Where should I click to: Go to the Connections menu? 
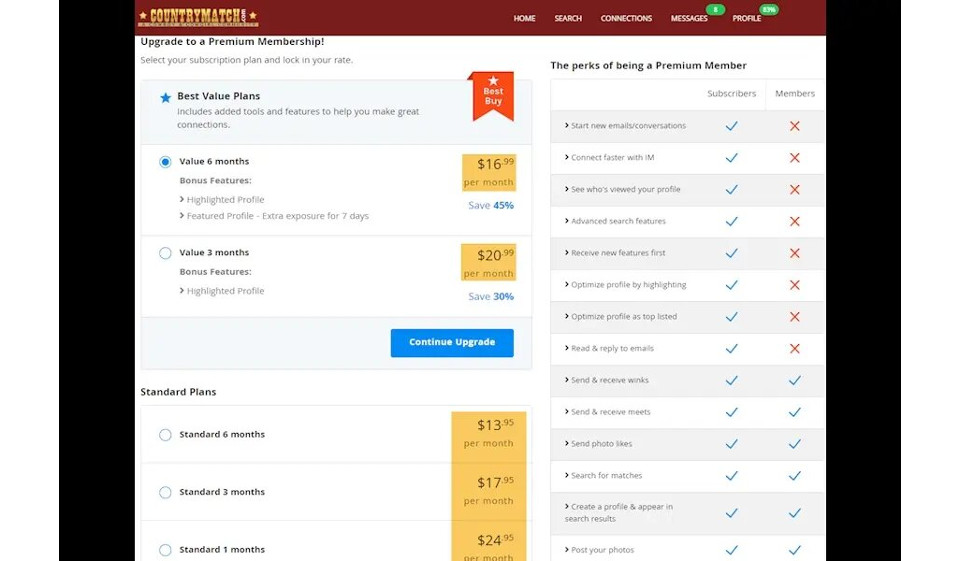626,18
